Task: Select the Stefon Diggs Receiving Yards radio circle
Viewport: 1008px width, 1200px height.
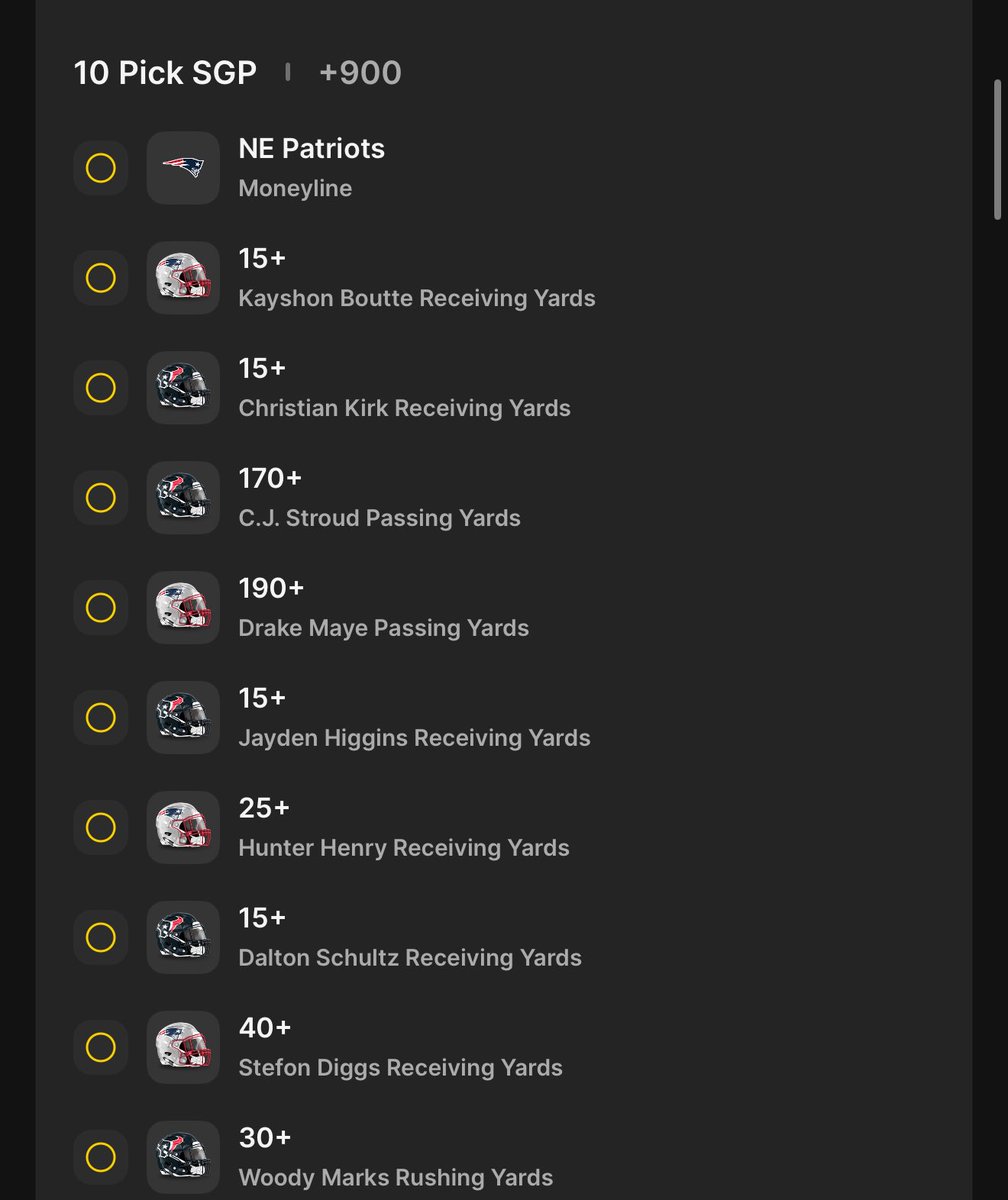Action: point(101,1048)
